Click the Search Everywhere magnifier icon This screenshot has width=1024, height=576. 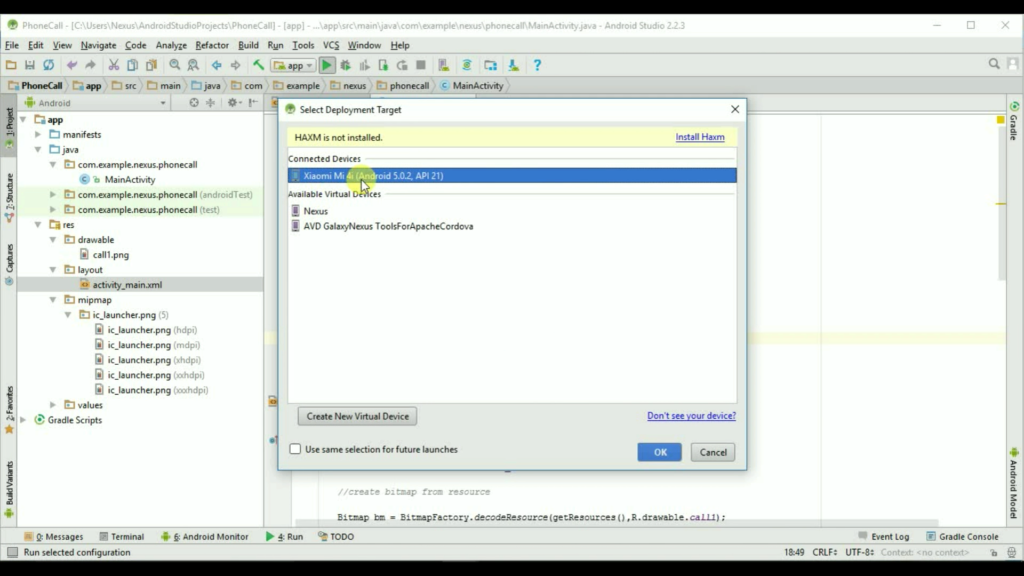pyautogui.click(x=994, y=64)
